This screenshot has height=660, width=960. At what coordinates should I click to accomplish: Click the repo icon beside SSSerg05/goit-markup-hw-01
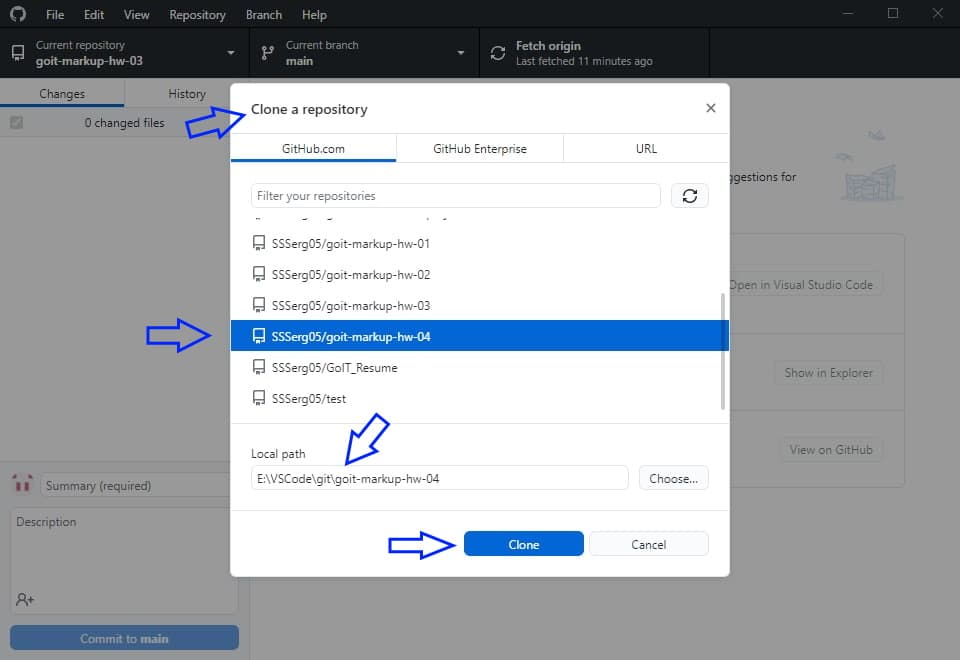258,242
